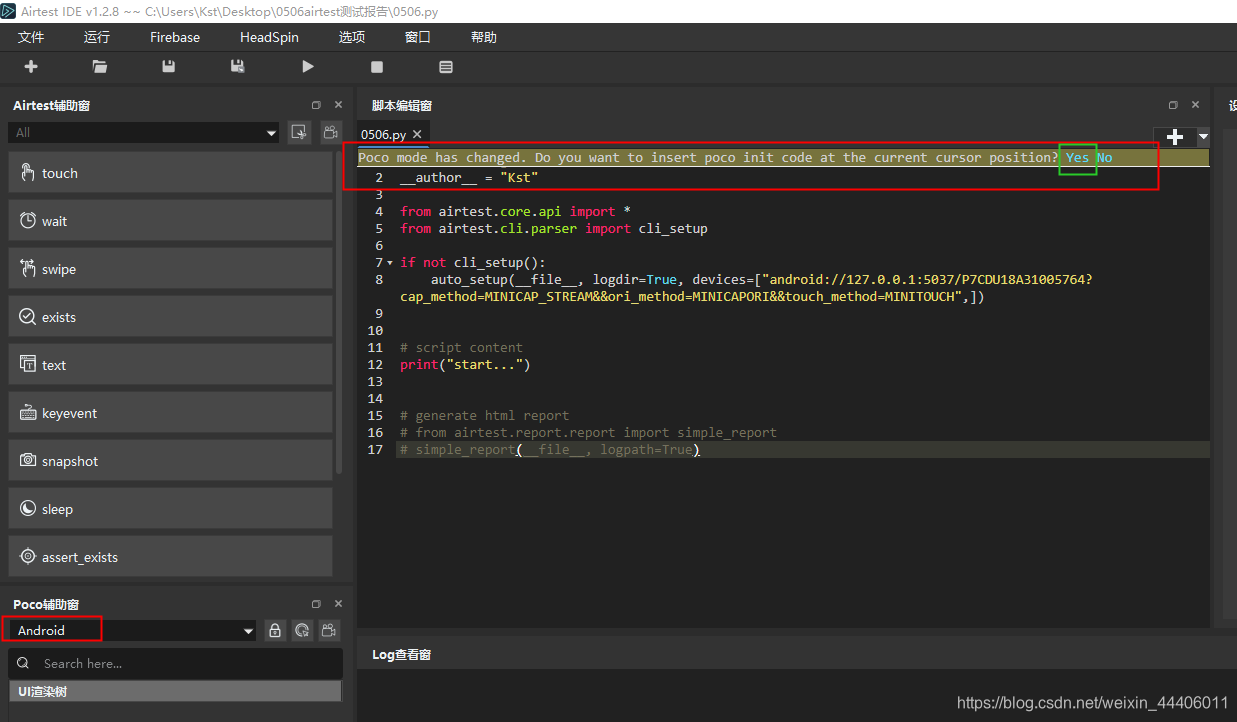Open the dropdown arrow beside the editor plus button
This screenshot has height=722, width=1237.
1203,137
